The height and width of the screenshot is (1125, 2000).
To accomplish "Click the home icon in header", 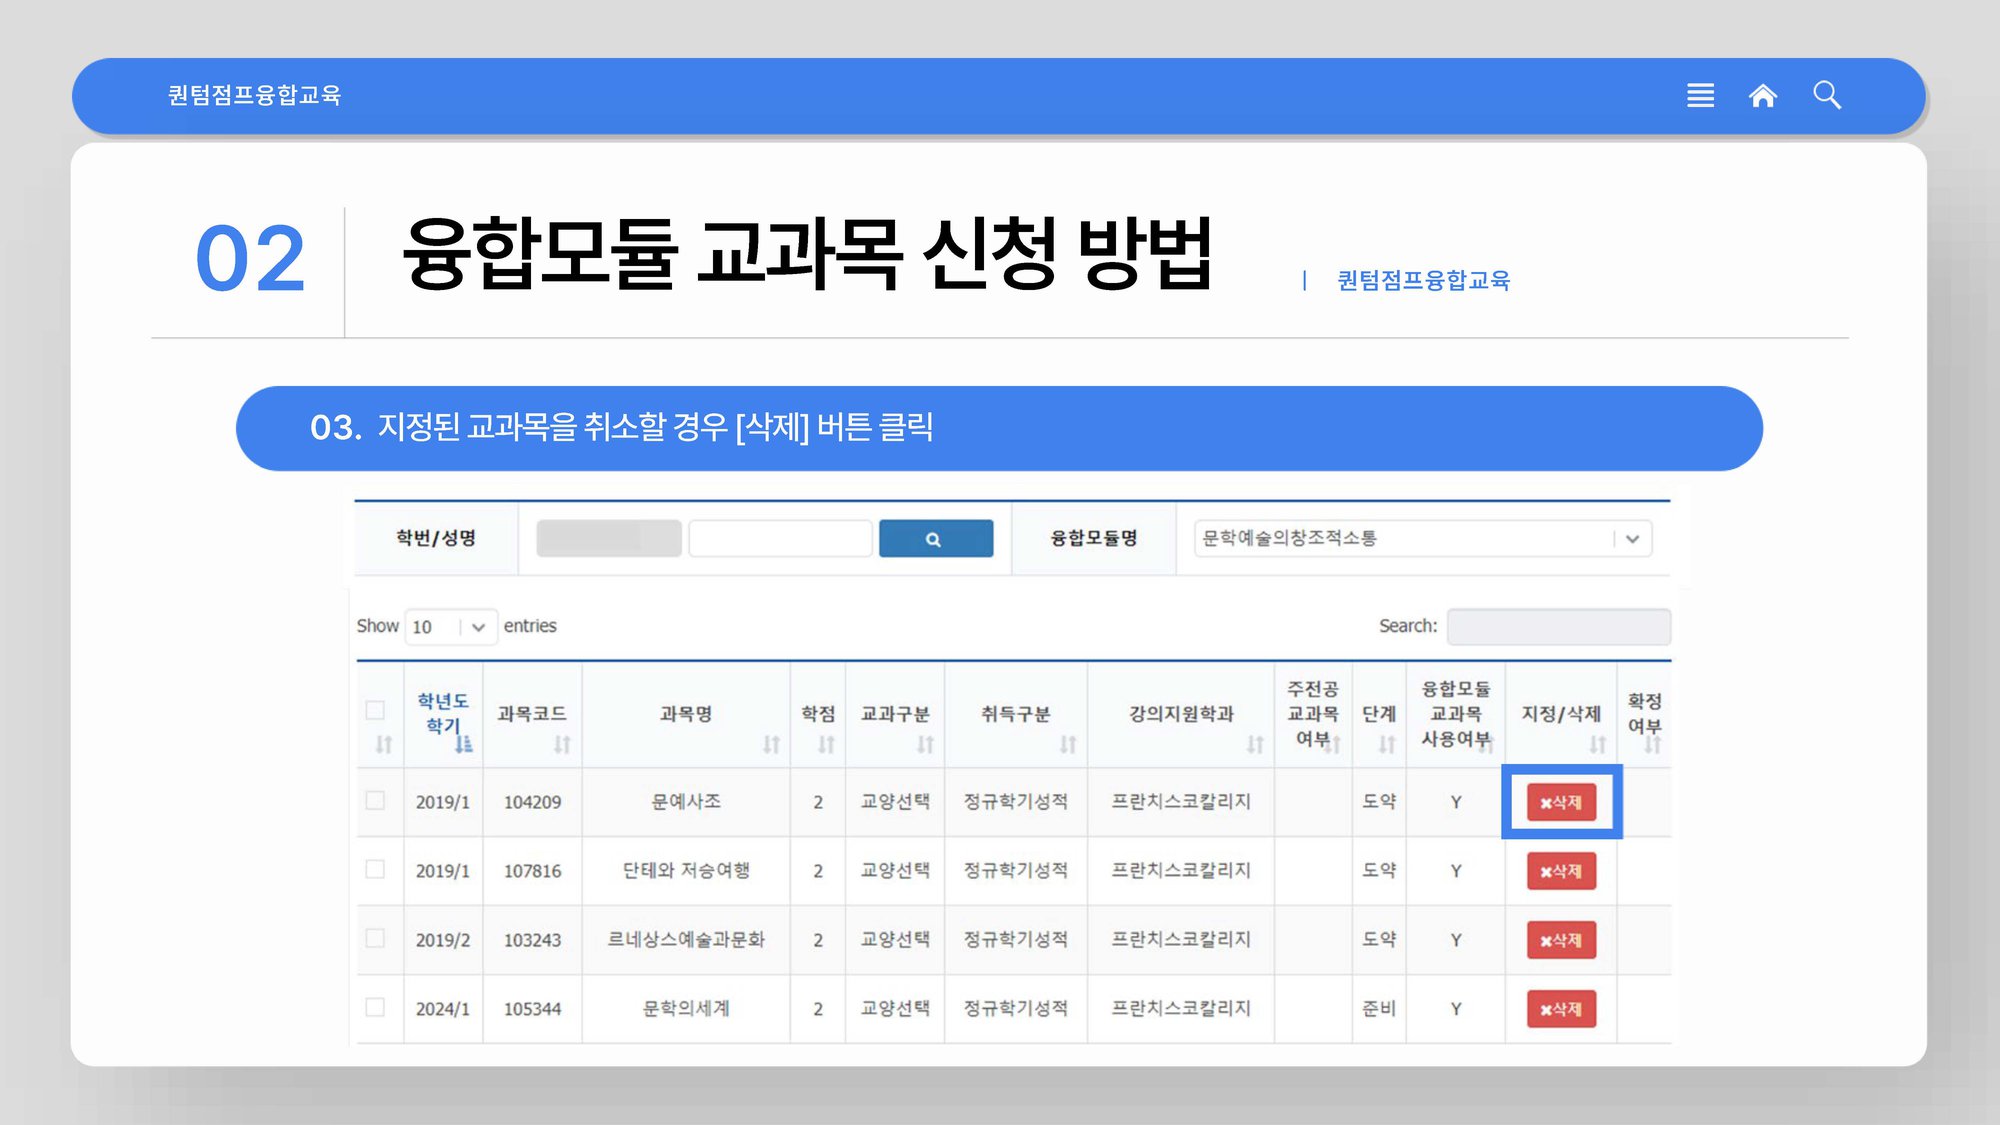I will (1762, 95).
